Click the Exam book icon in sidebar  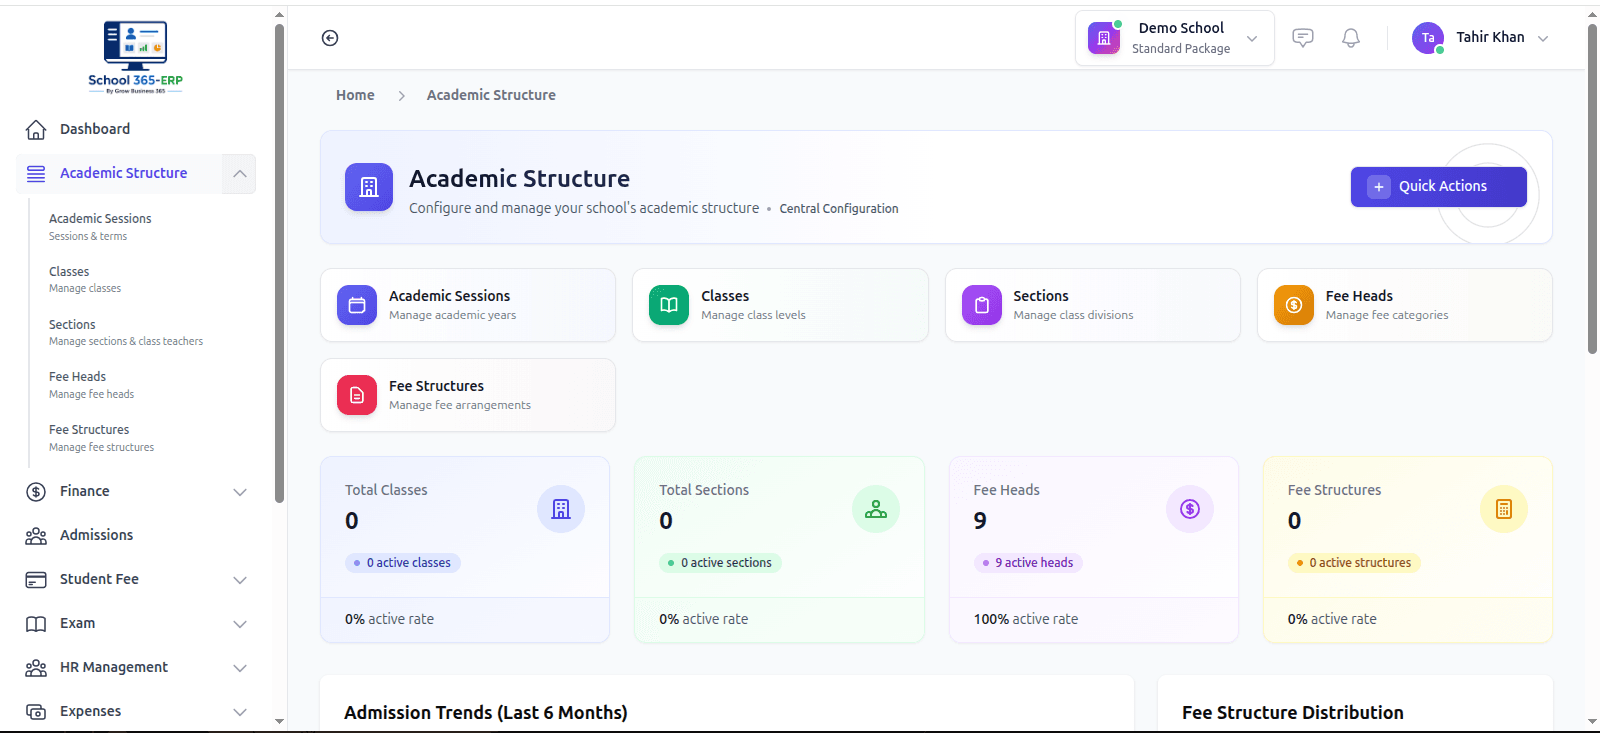pos(36,624)
